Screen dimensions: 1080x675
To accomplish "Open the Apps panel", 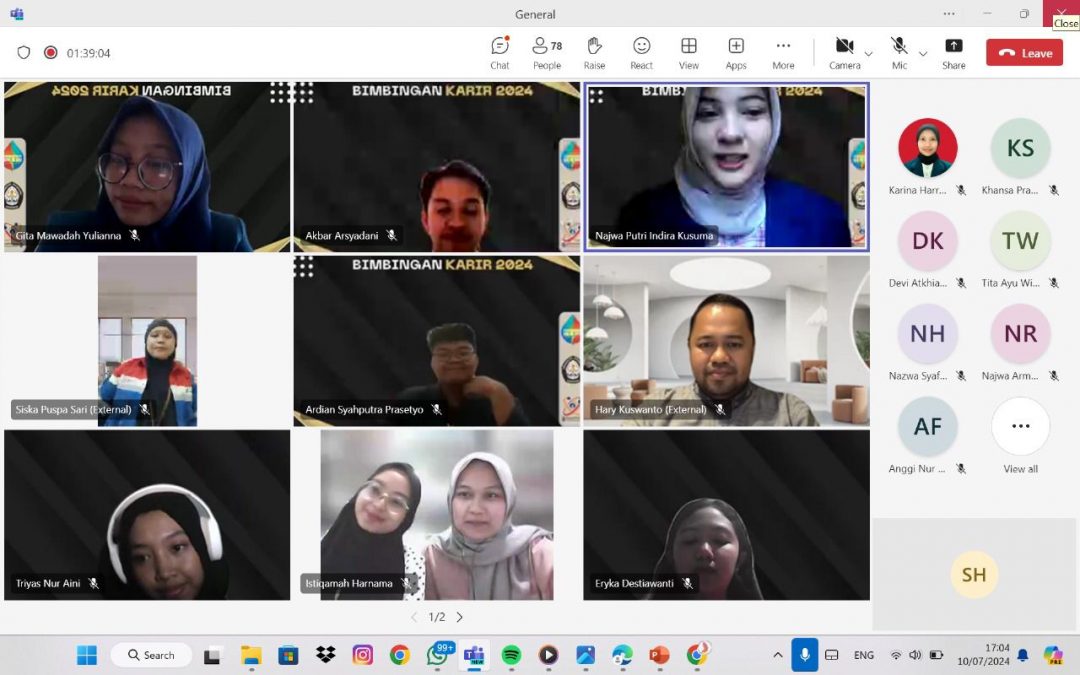I will [736, 52].
